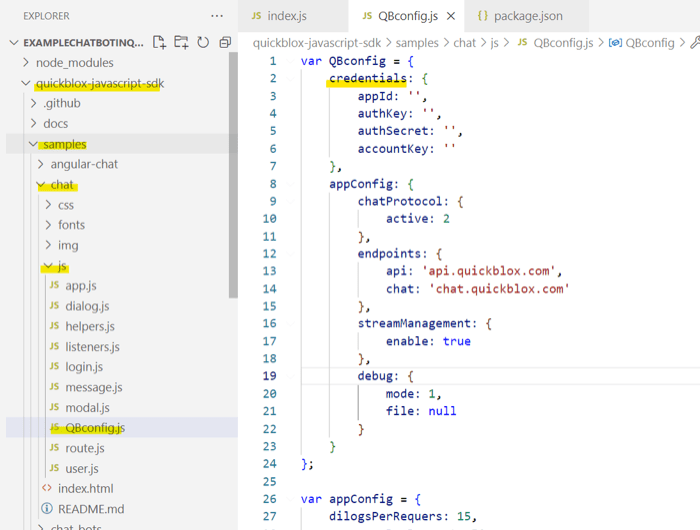
Task: Click line number 1 in the gutter
Action: pyautogui.click(x=273, y=61)
